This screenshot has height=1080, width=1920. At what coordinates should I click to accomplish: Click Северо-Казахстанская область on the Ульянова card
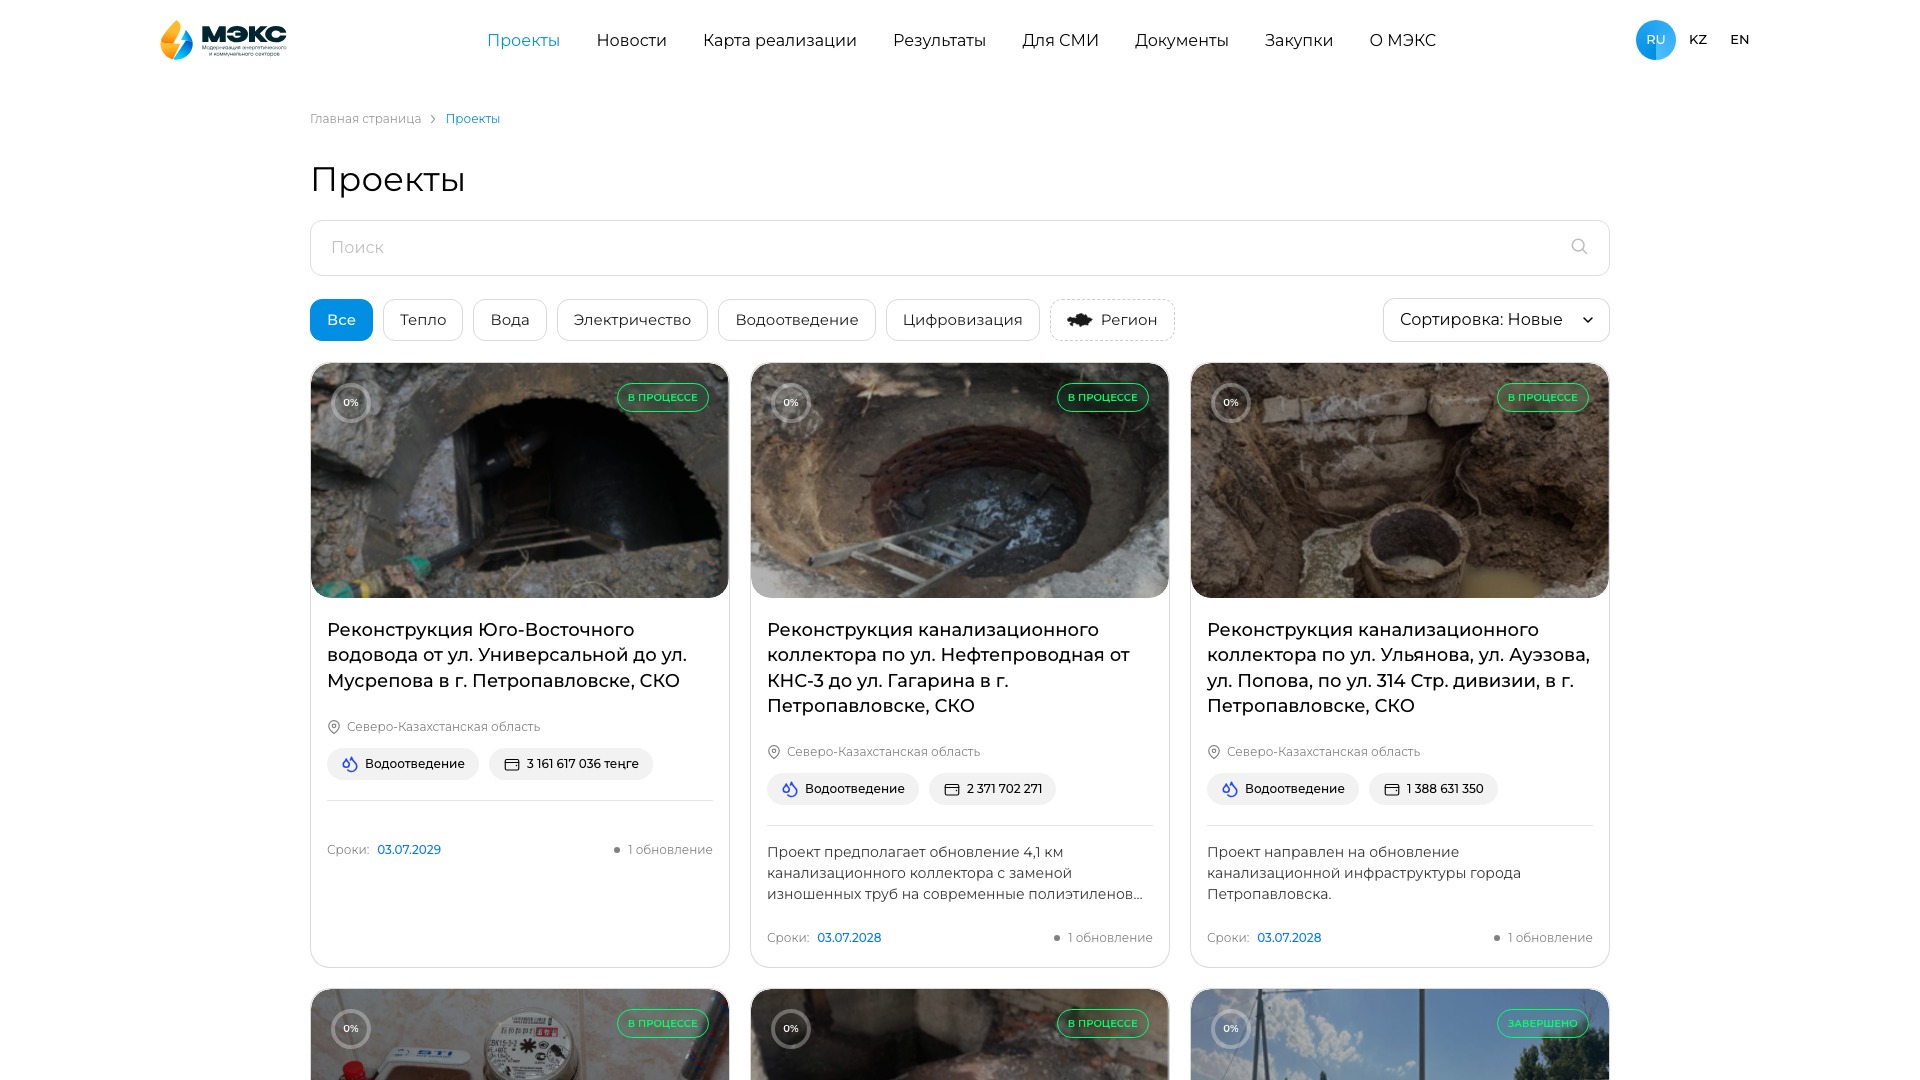pyautogui.click(x=1323, y=752)
